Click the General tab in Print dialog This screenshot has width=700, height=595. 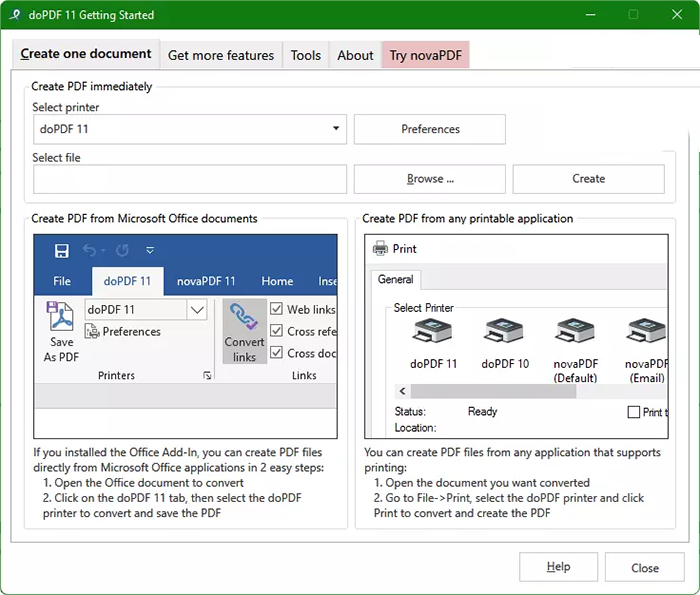point(396,279)
